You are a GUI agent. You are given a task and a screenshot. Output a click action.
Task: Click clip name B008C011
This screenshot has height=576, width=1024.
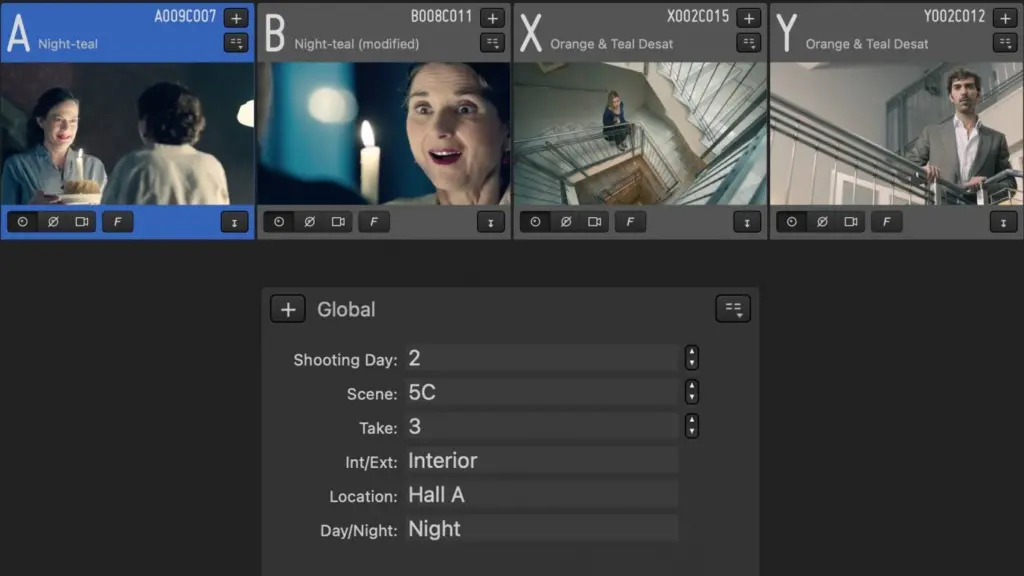tap(441, 16)
